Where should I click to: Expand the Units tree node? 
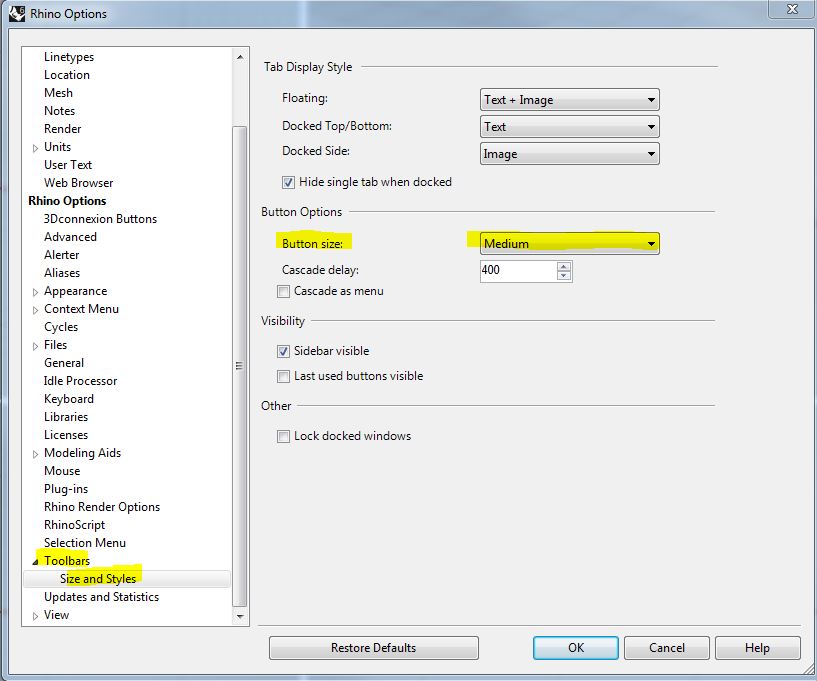point(35,148)
